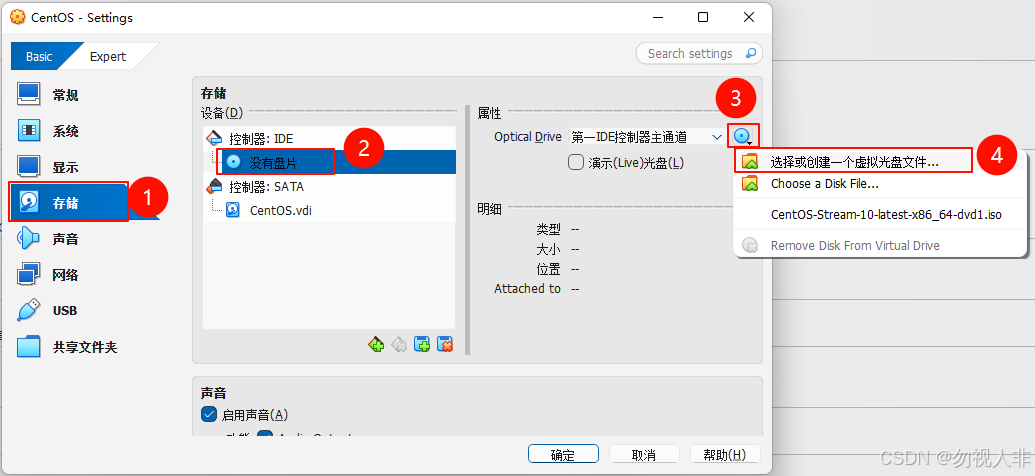
Task: Click the 明细 details heading
Action: coord(489,209)
